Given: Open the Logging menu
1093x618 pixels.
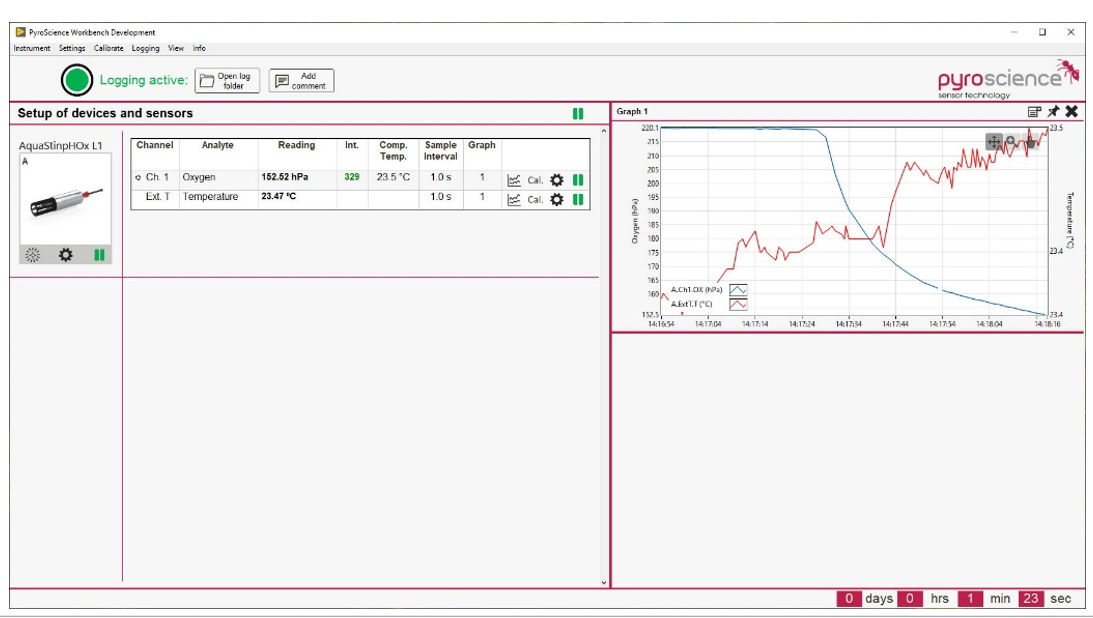Looking at the screenshot, I should pyautogui.click(x=145, y=48).
